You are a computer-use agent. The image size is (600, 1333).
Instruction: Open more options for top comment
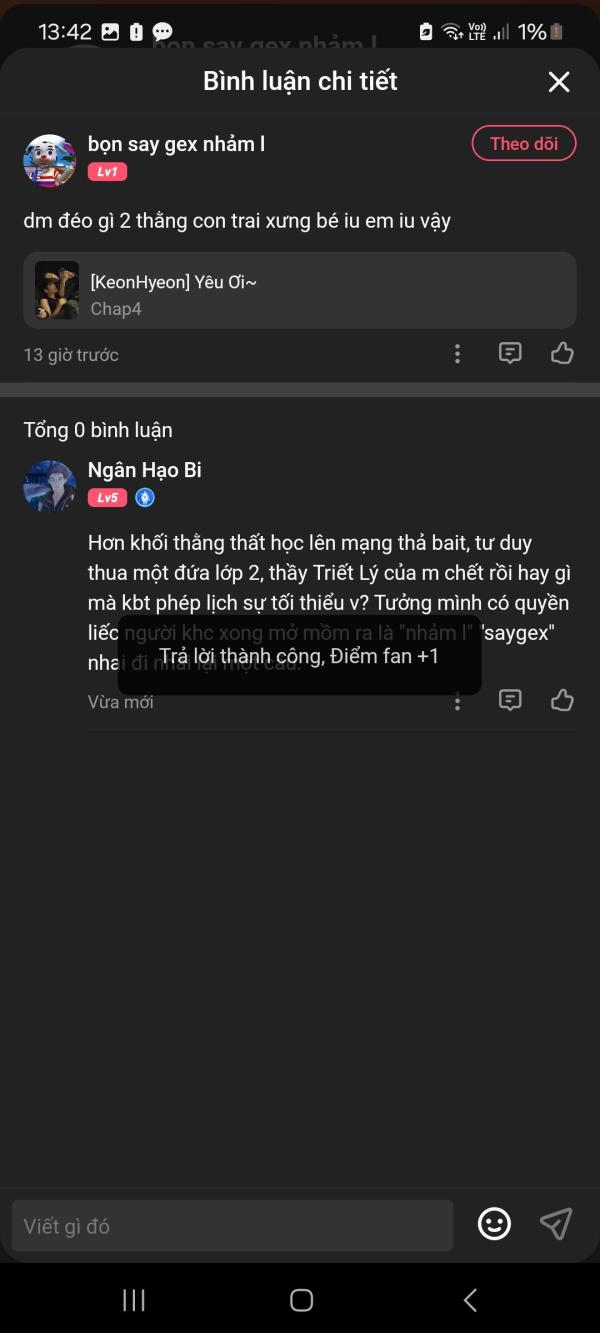coord(457,353)
